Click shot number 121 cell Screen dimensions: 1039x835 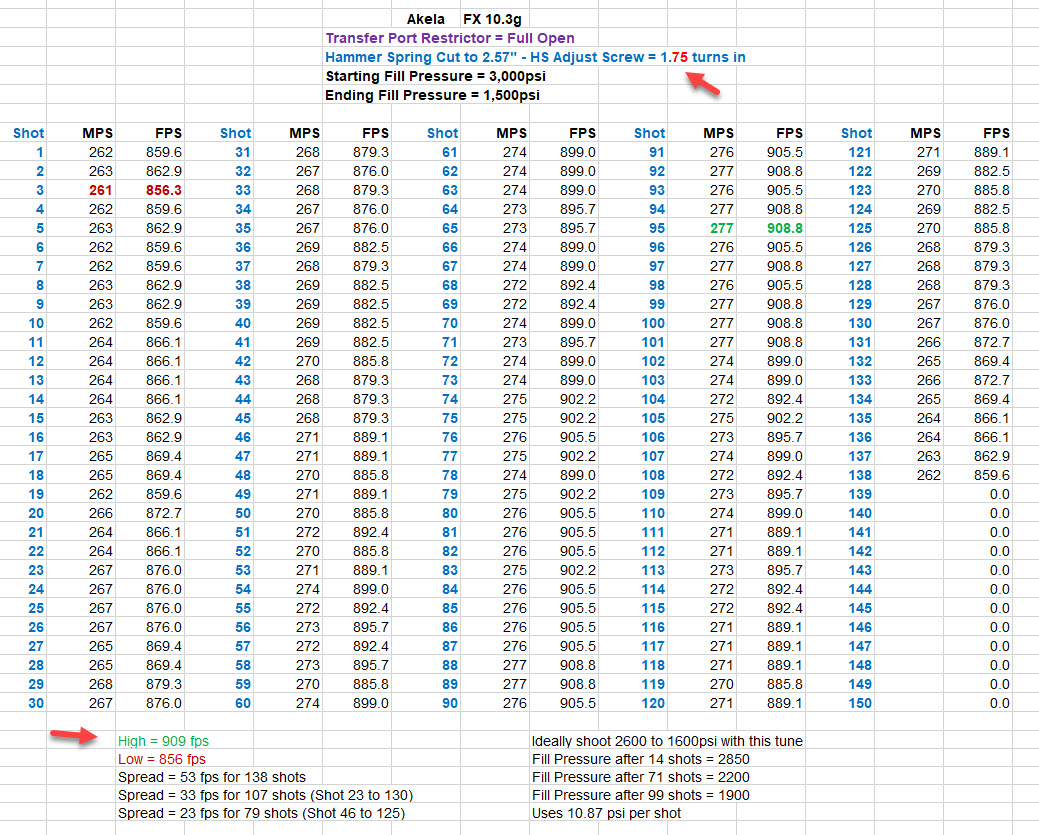click(860, 152)
